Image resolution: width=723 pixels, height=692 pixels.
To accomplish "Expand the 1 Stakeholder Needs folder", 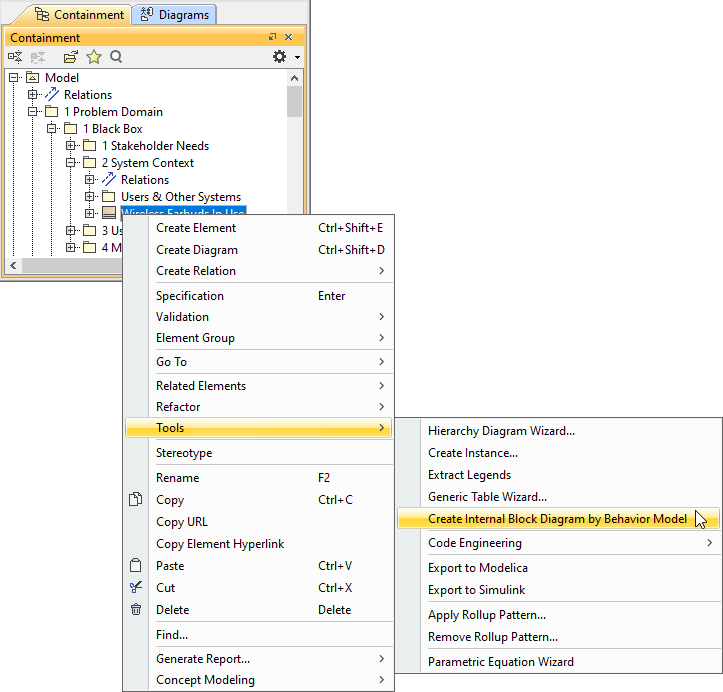I will coord(71,146).
